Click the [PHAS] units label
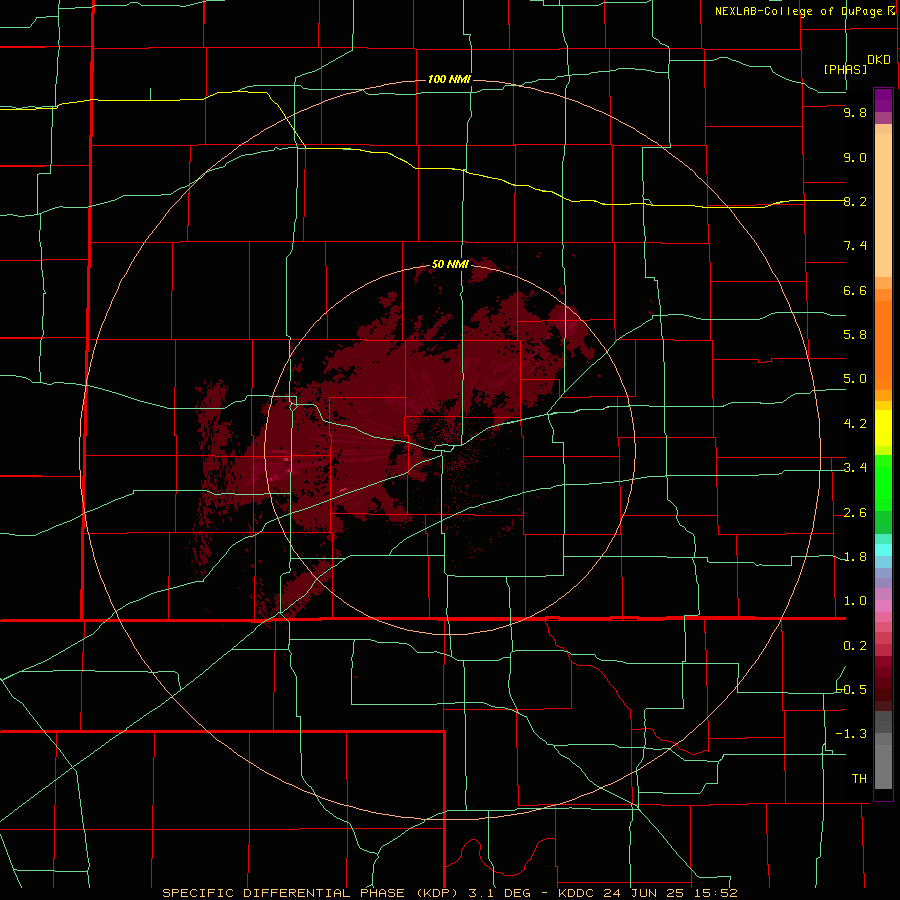The image size is (900, 900). (x=845, y=69)
